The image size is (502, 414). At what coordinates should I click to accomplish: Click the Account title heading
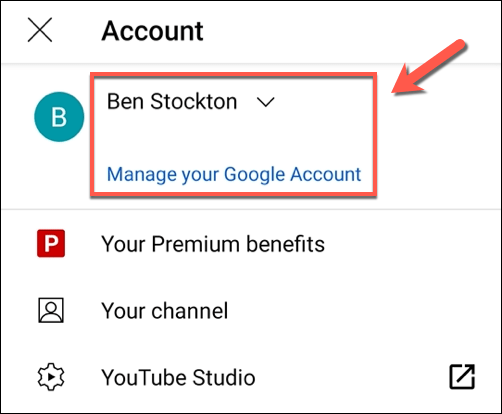[152, 31]
